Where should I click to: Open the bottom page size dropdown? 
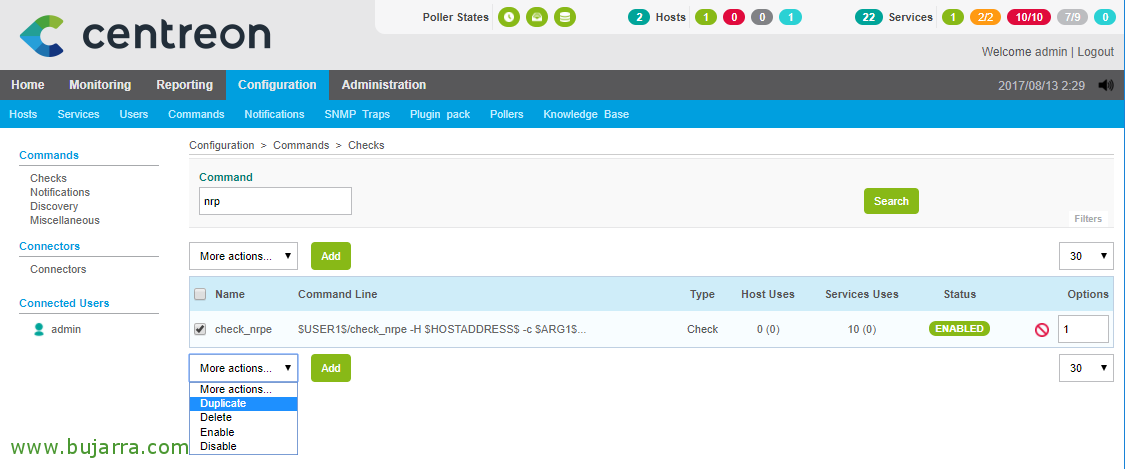point(1086,368)
